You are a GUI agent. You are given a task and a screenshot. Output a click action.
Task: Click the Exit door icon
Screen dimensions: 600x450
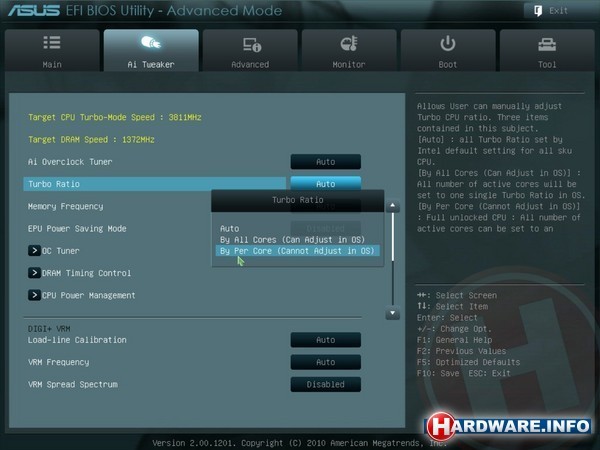pyautogui.click(x=538, y=10)
